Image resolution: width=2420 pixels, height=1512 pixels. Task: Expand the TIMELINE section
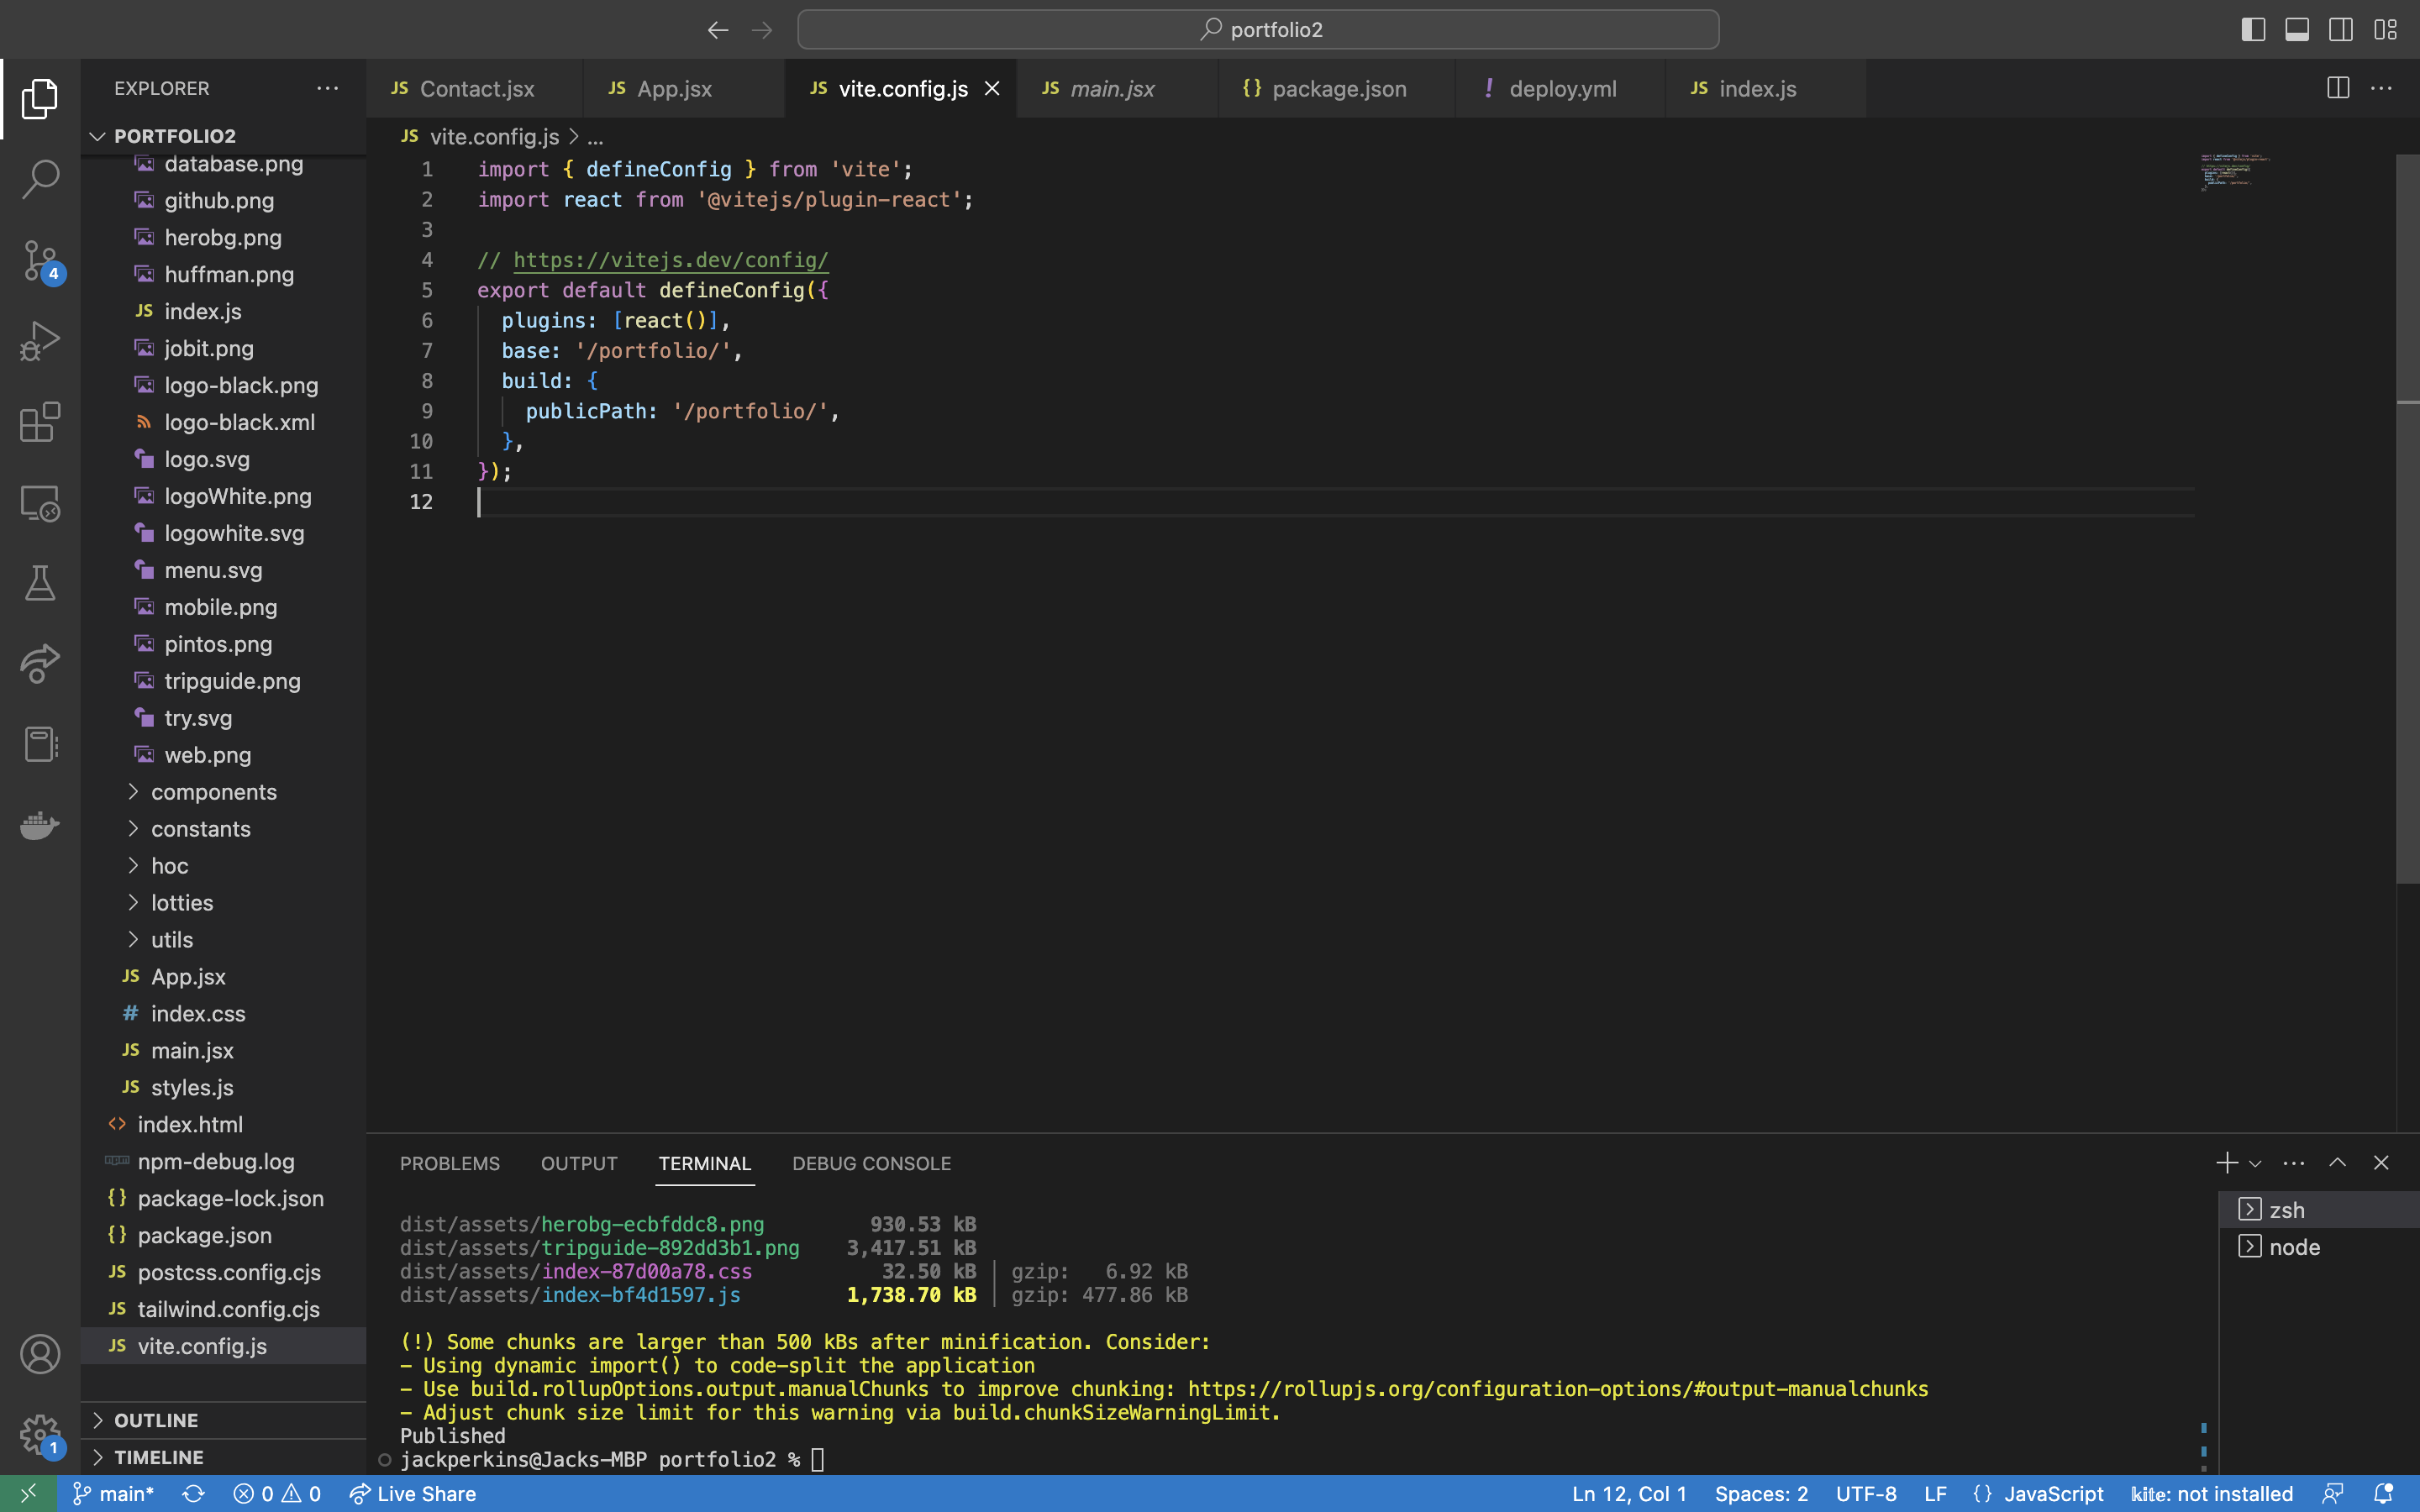[224, 1457]
